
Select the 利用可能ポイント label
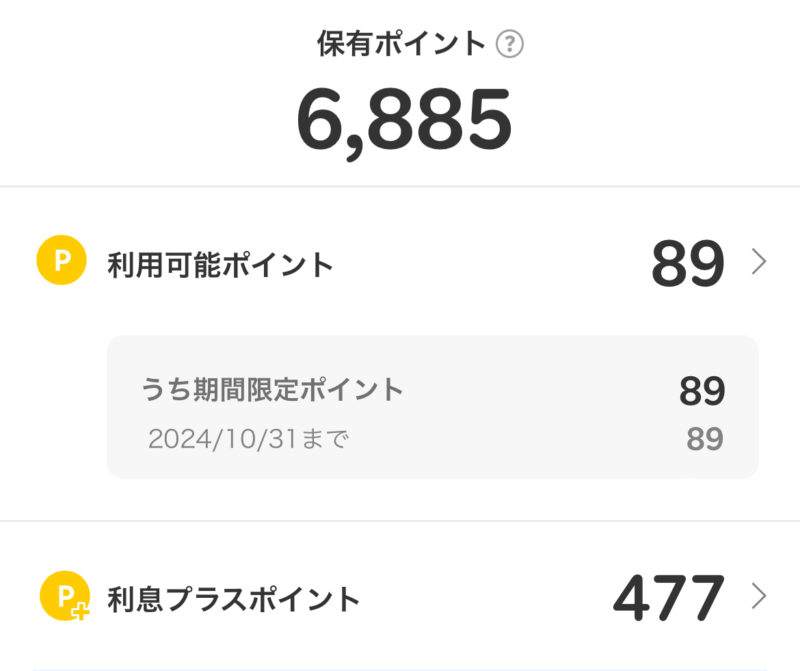(220, 265)
